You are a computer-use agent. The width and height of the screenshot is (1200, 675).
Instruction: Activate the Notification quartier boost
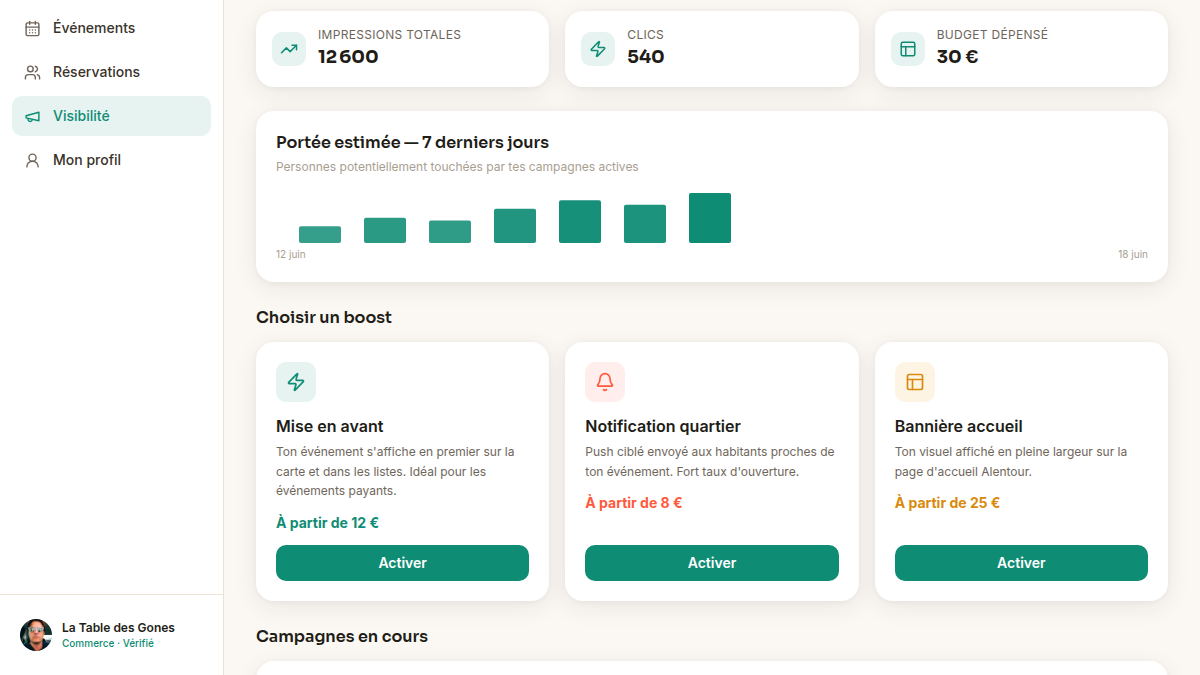tap(712, 563)
